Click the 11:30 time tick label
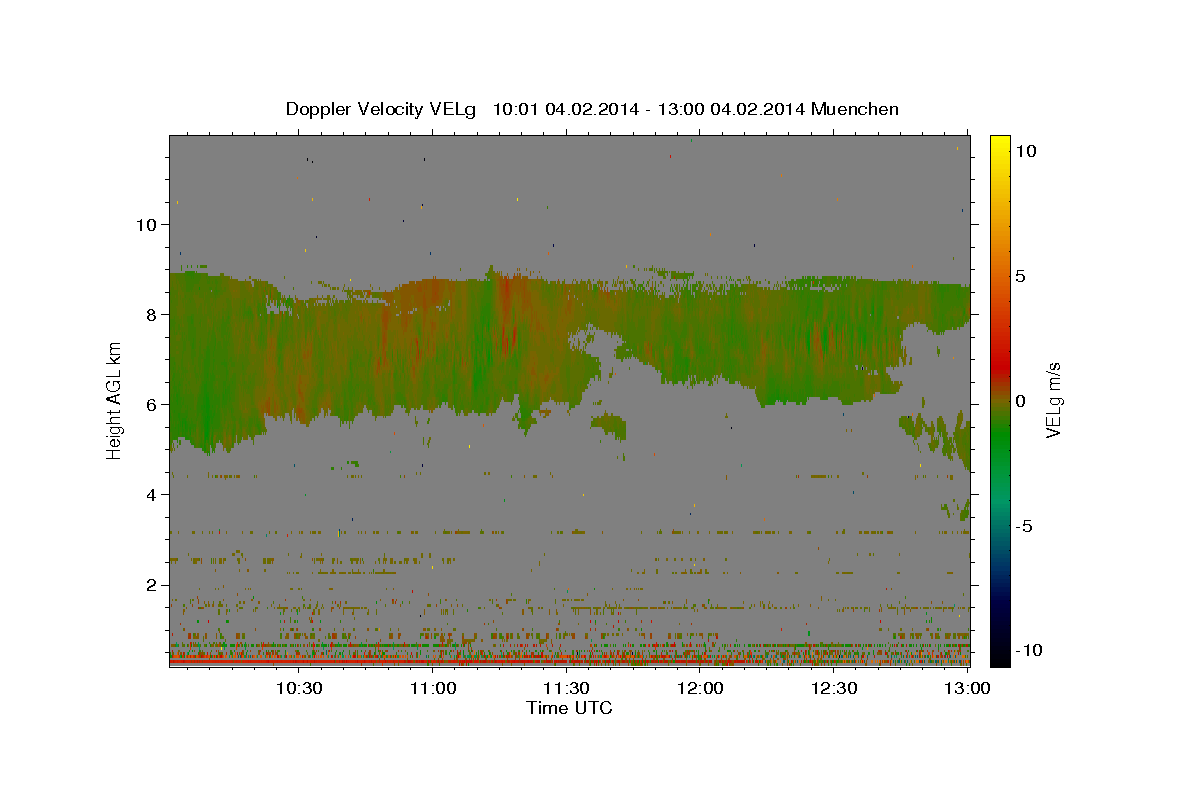The image size is (1200, 800). pos(566,688)
